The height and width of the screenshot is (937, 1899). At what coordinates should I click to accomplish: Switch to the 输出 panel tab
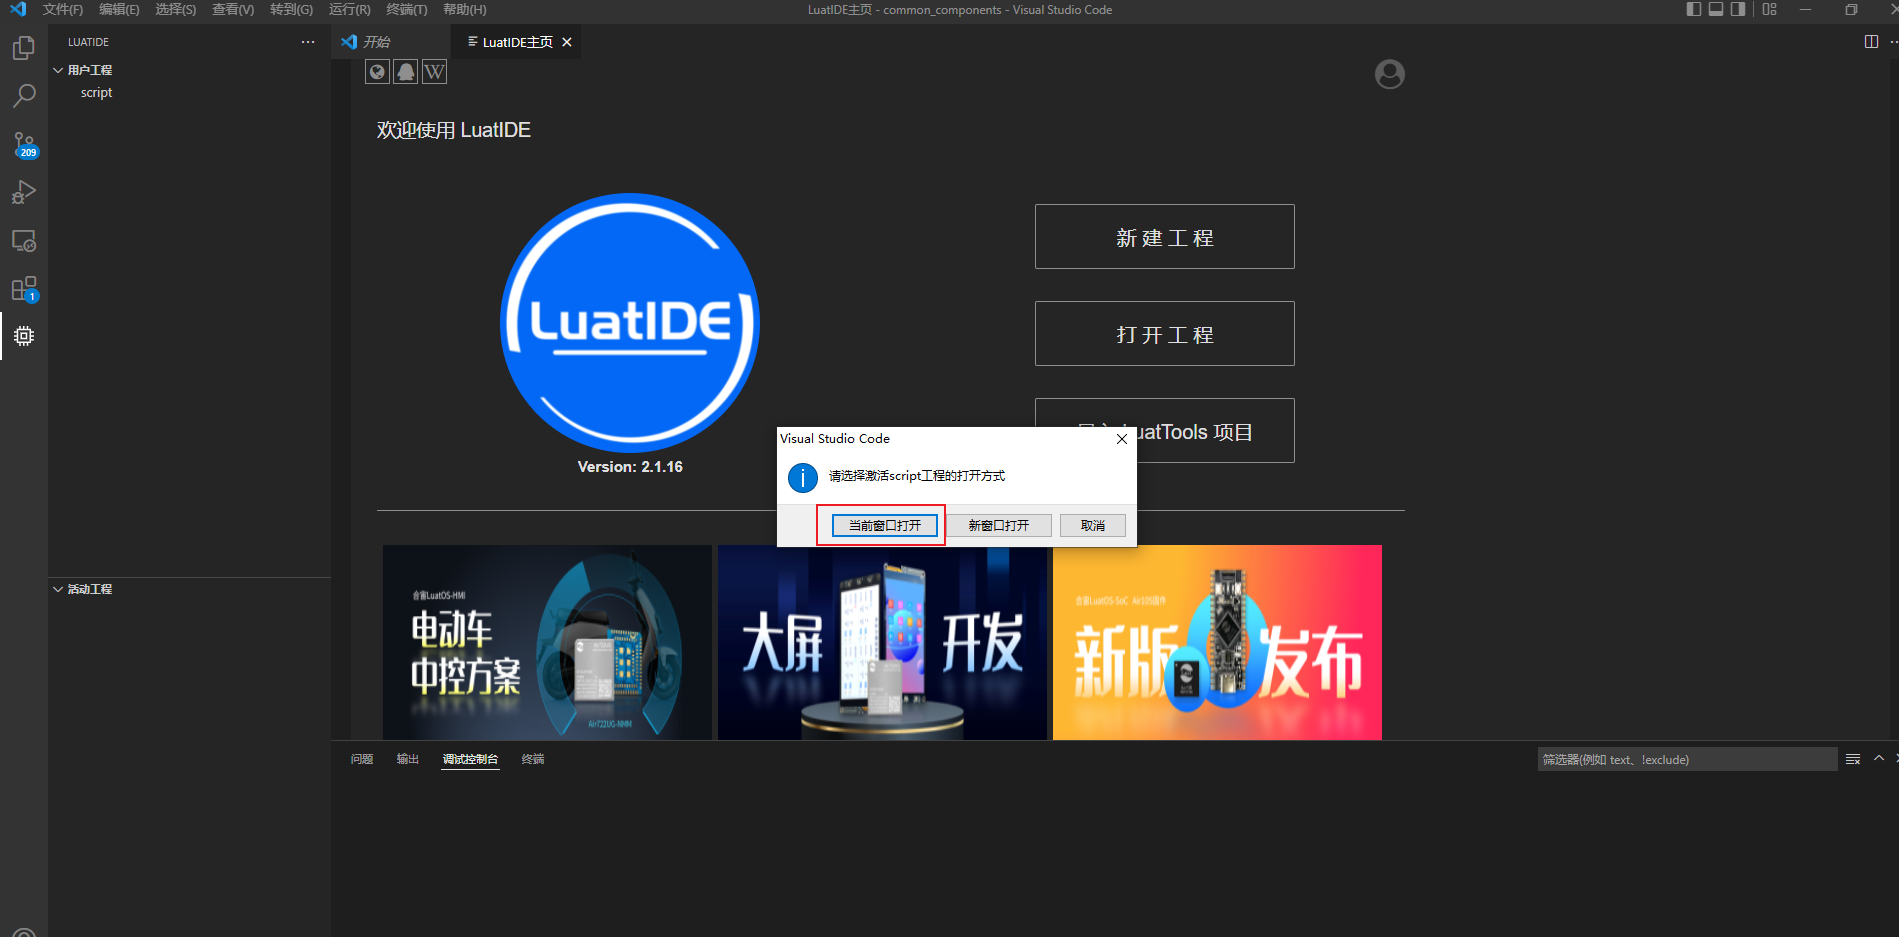coord(407,759)
